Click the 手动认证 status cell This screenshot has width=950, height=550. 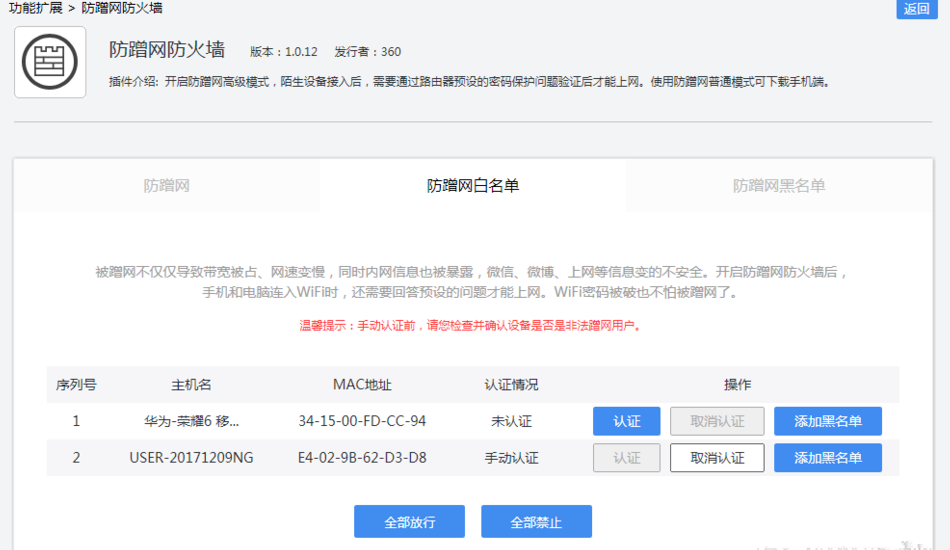pos(511,458)
